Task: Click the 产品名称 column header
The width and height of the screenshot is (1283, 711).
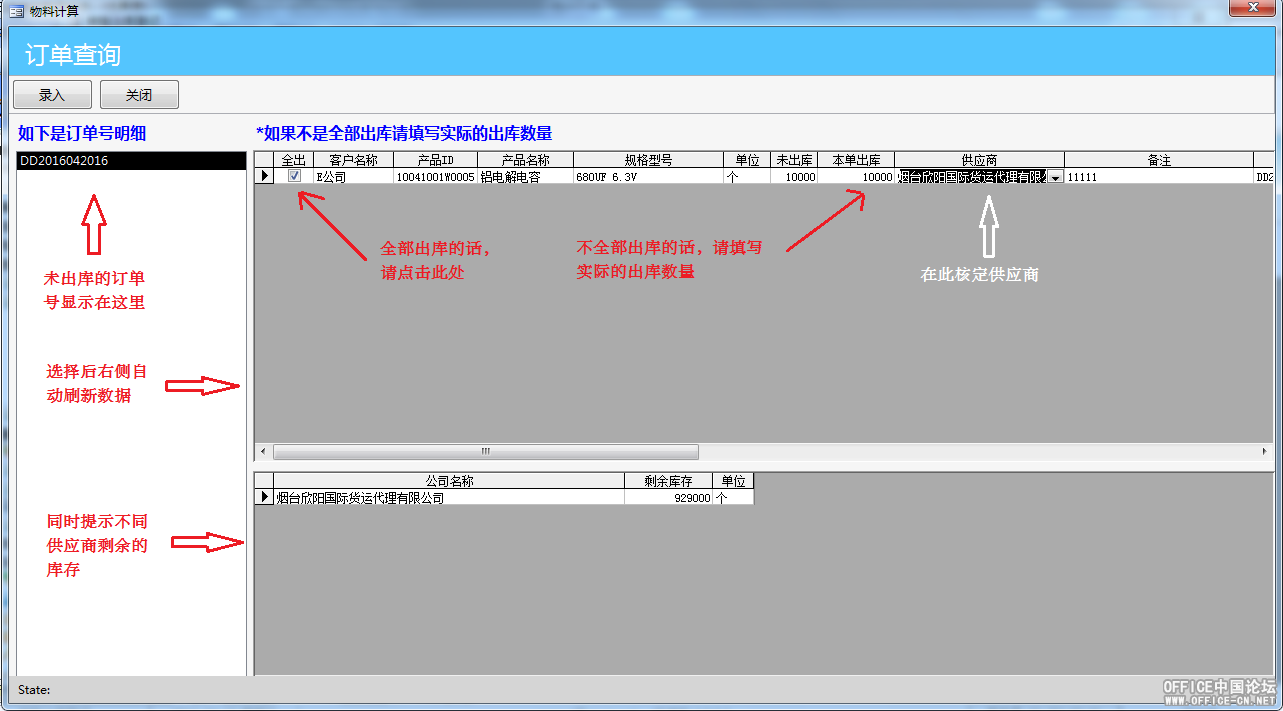Action: click(526, 160)
